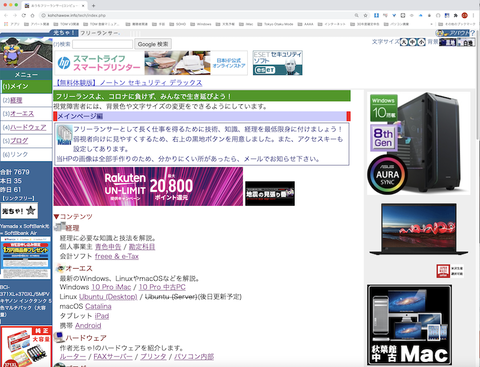480x367 pixels.
Task: Open (5)ブログ from the side menu
Action: pos(26,141)
